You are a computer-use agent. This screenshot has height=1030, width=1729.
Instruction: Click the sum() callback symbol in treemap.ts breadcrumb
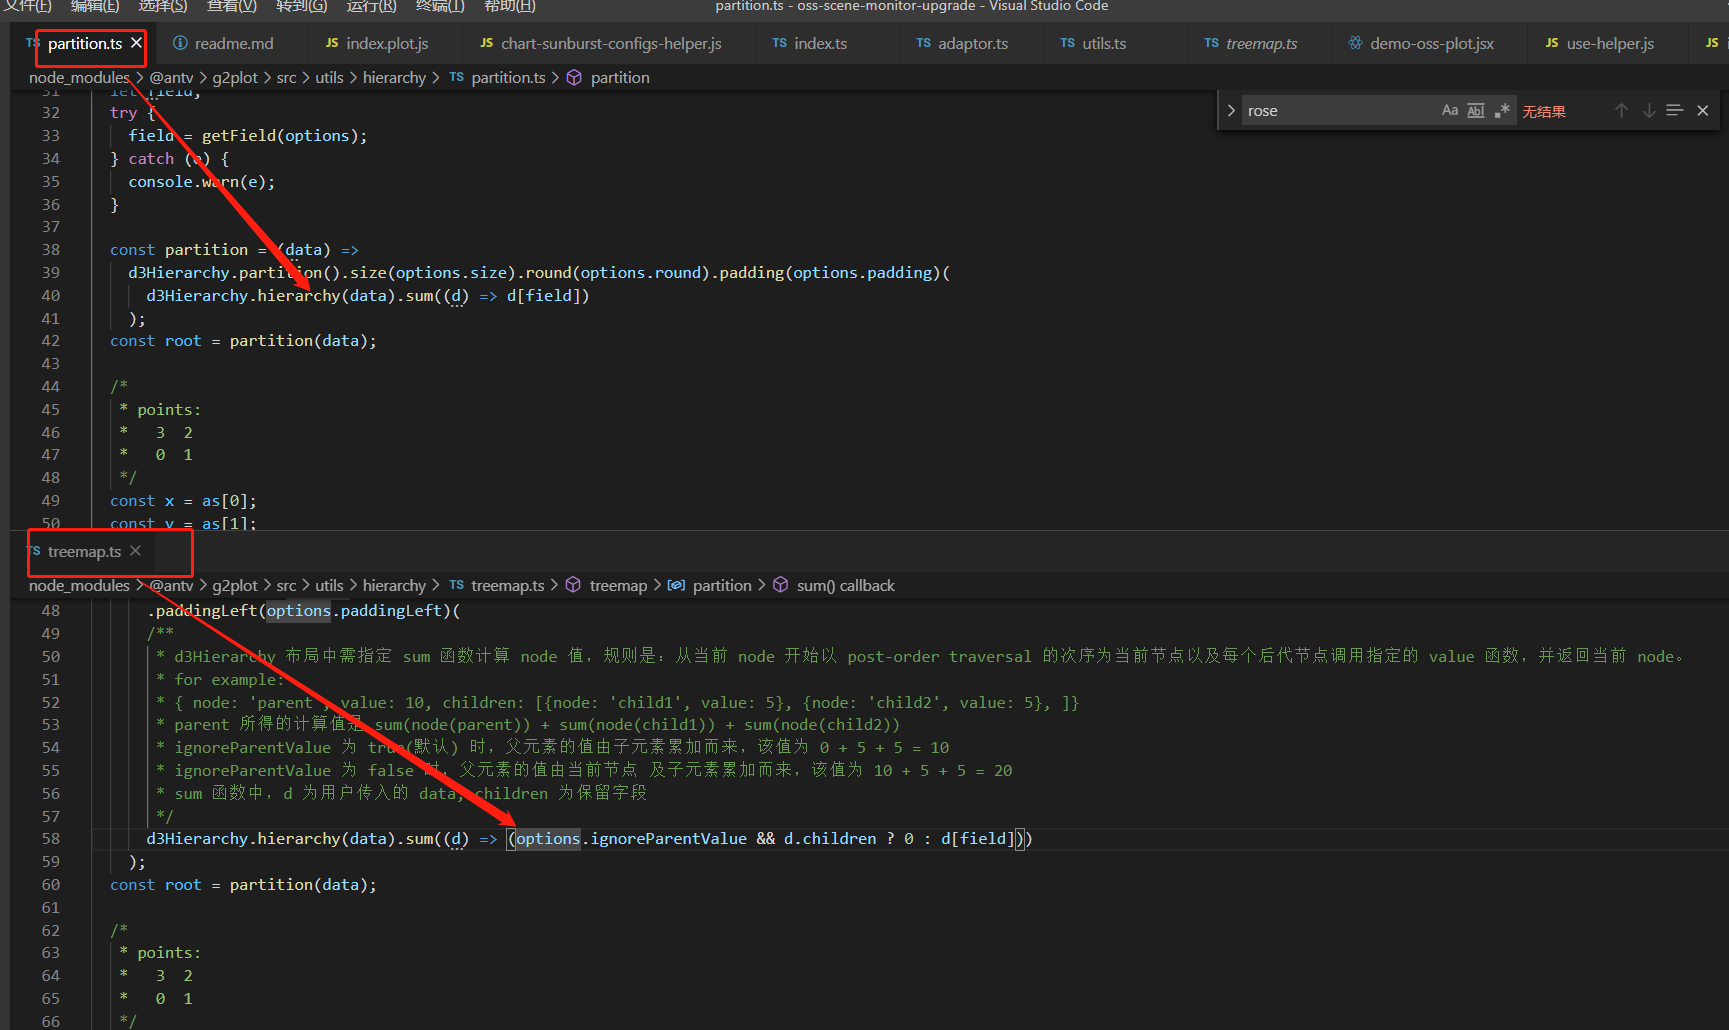tap(845, 585)
